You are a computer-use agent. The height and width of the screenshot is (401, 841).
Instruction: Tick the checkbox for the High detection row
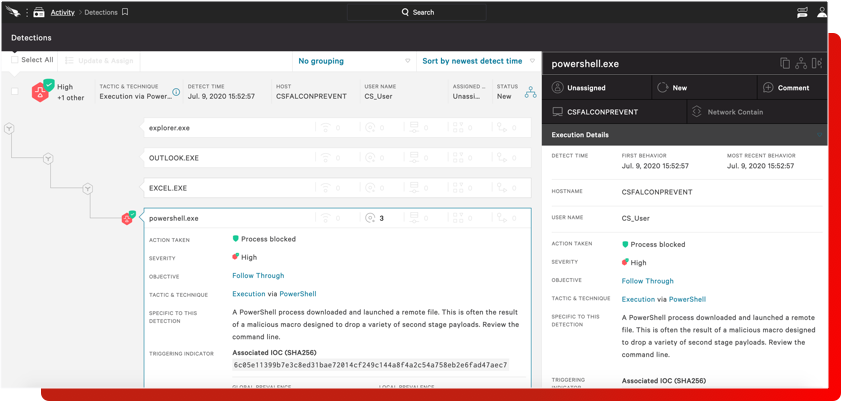[x=15, y=92]
